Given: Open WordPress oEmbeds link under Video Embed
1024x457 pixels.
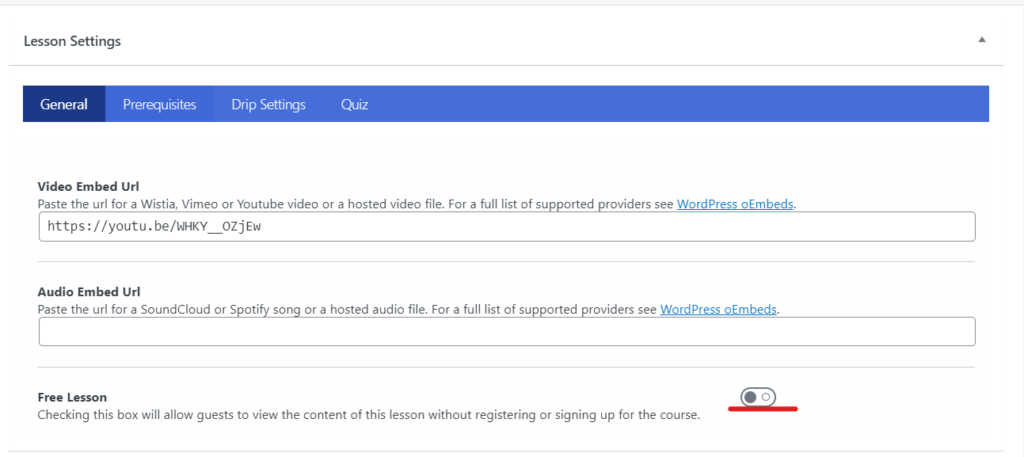Looking at the screenshot, I should (736, 204).
